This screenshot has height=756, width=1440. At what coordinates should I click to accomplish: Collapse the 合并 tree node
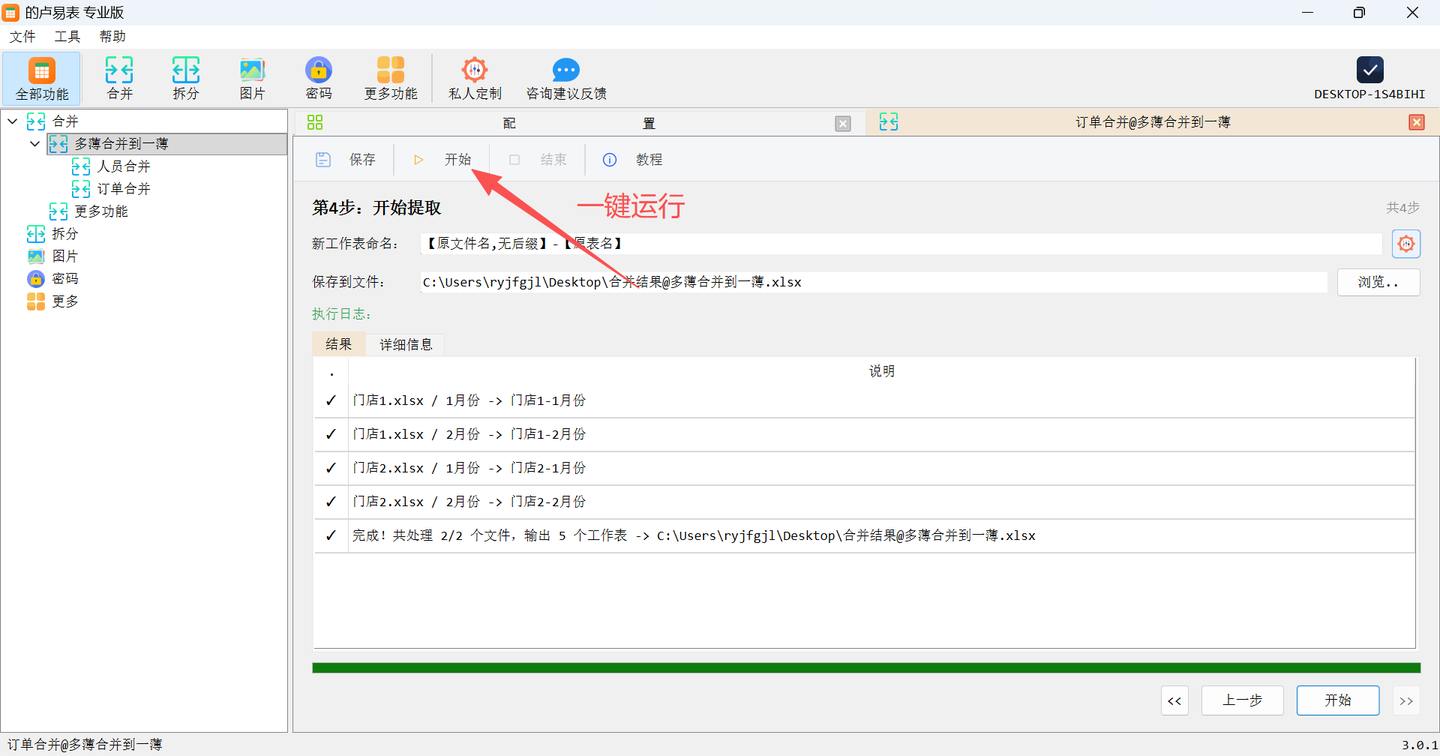point(12,121)
